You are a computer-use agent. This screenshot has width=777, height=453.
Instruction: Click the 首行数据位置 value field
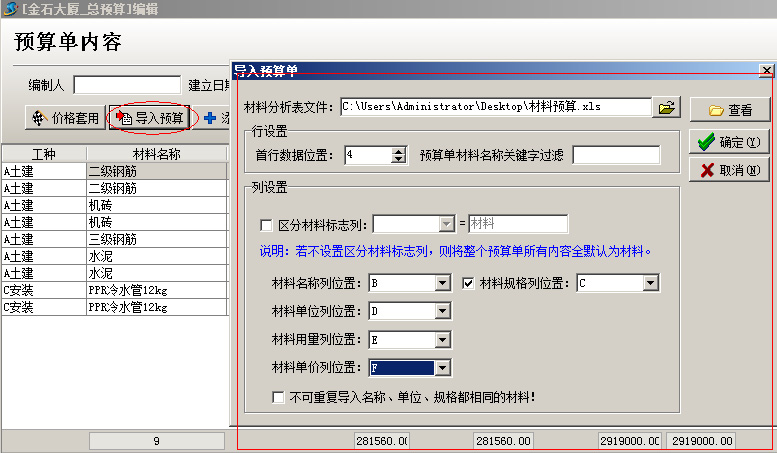point(368,155)
